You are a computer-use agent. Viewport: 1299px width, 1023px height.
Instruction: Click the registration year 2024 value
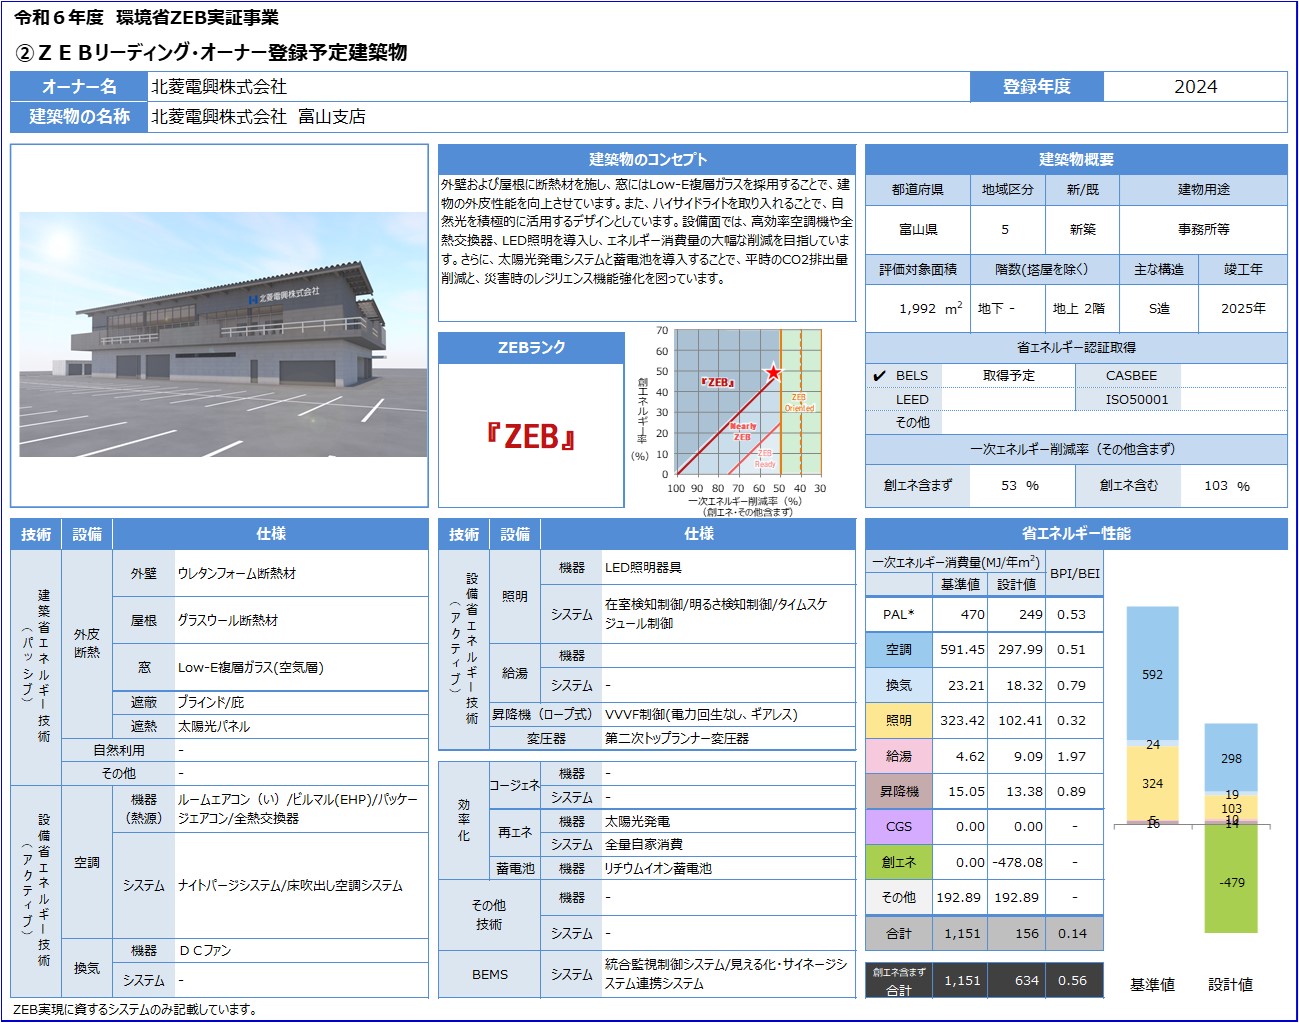click(1195, 87)
